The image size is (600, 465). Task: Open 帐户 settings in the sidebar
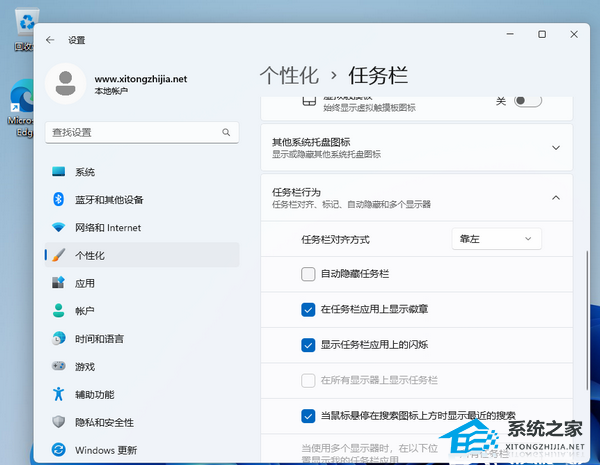85,311
